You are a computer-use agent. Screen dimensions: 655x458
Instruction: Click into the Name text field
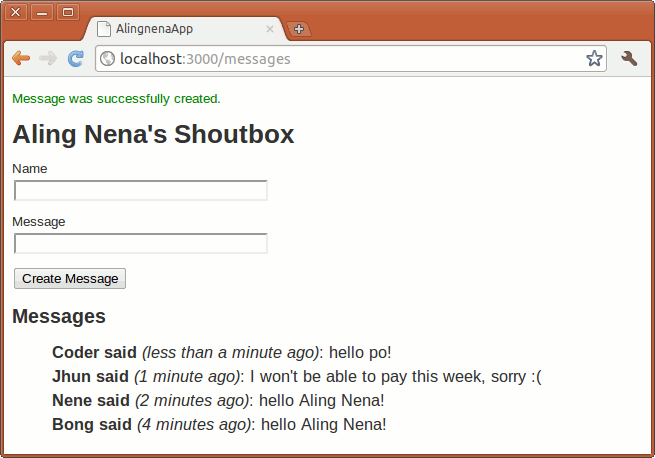point(141,190)
